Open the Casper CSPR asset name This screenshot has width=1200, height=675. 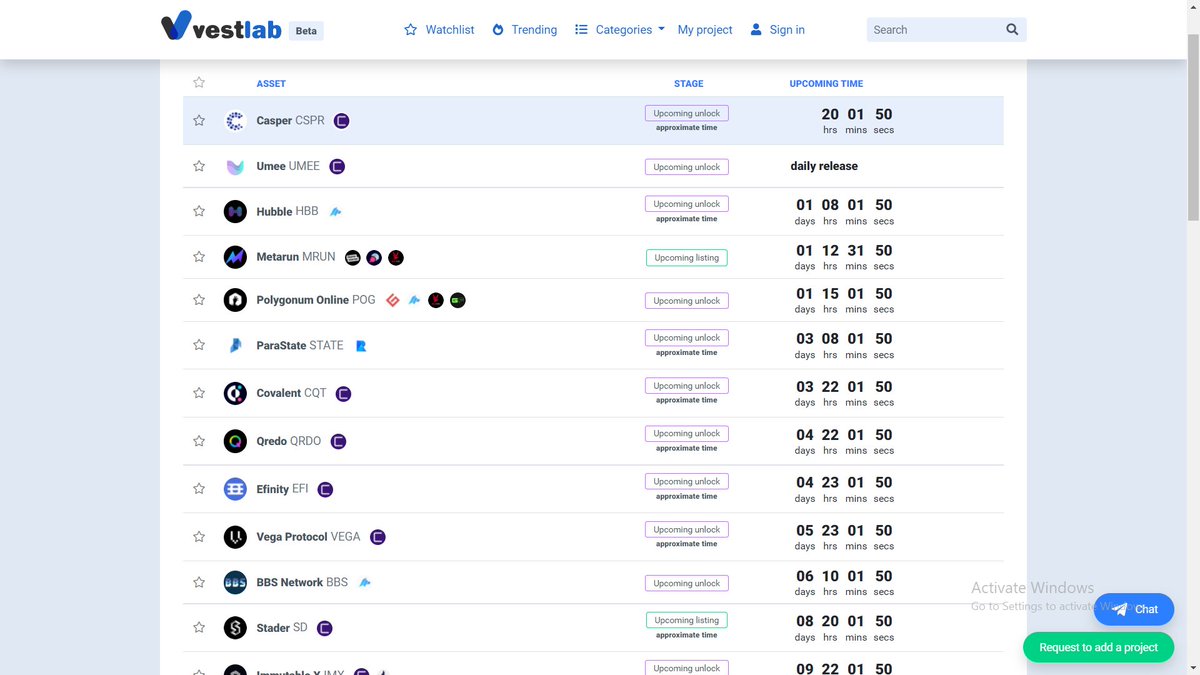[x=290, y=120]
